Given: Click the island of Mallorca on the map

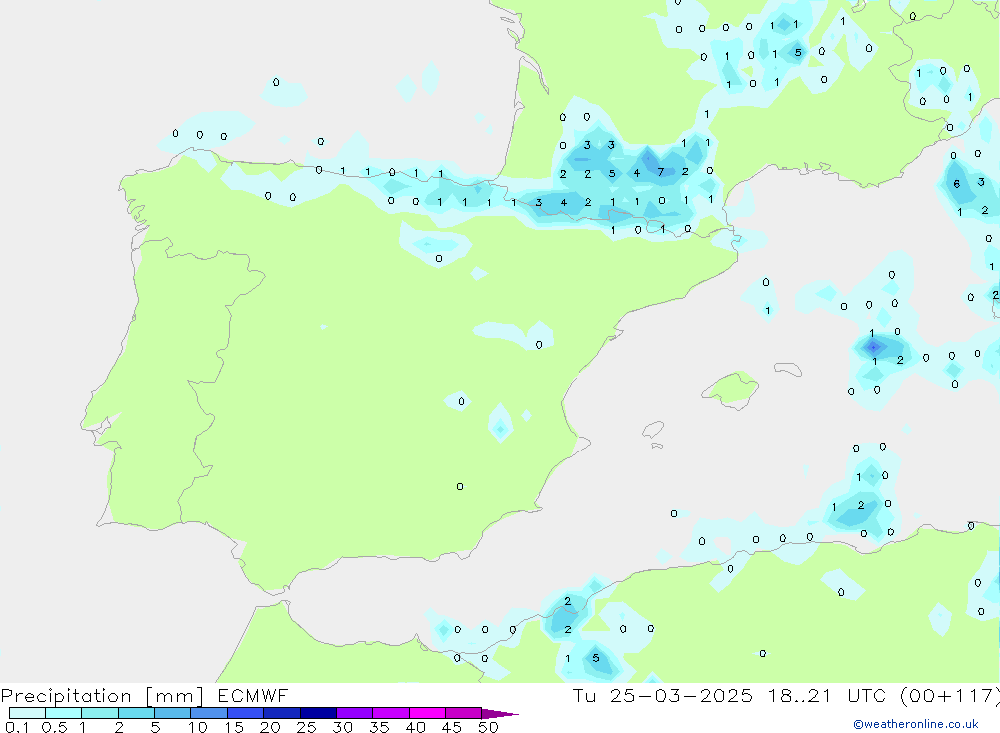Looking at the screenshot, I should tap(730, 388).
